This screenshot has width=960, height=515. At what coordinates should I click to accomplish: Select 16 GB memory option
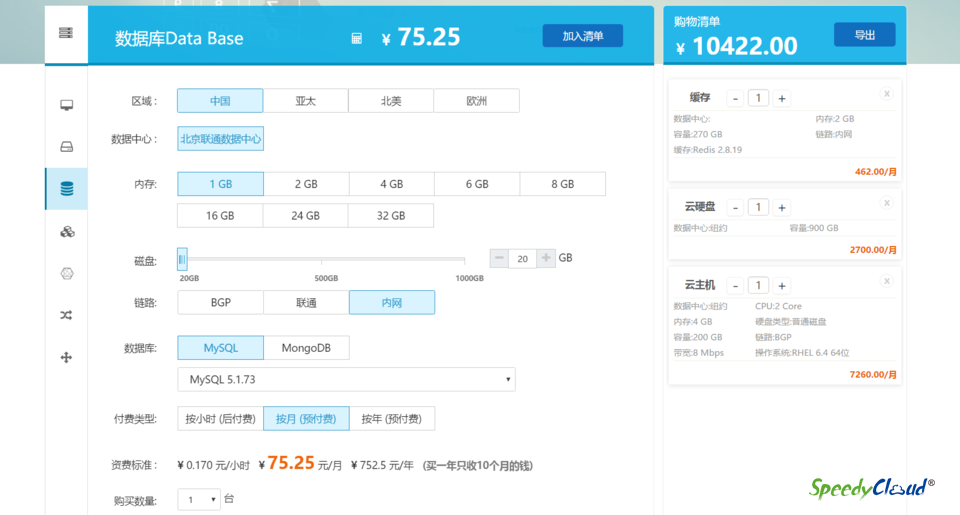[x=220, y=216]
